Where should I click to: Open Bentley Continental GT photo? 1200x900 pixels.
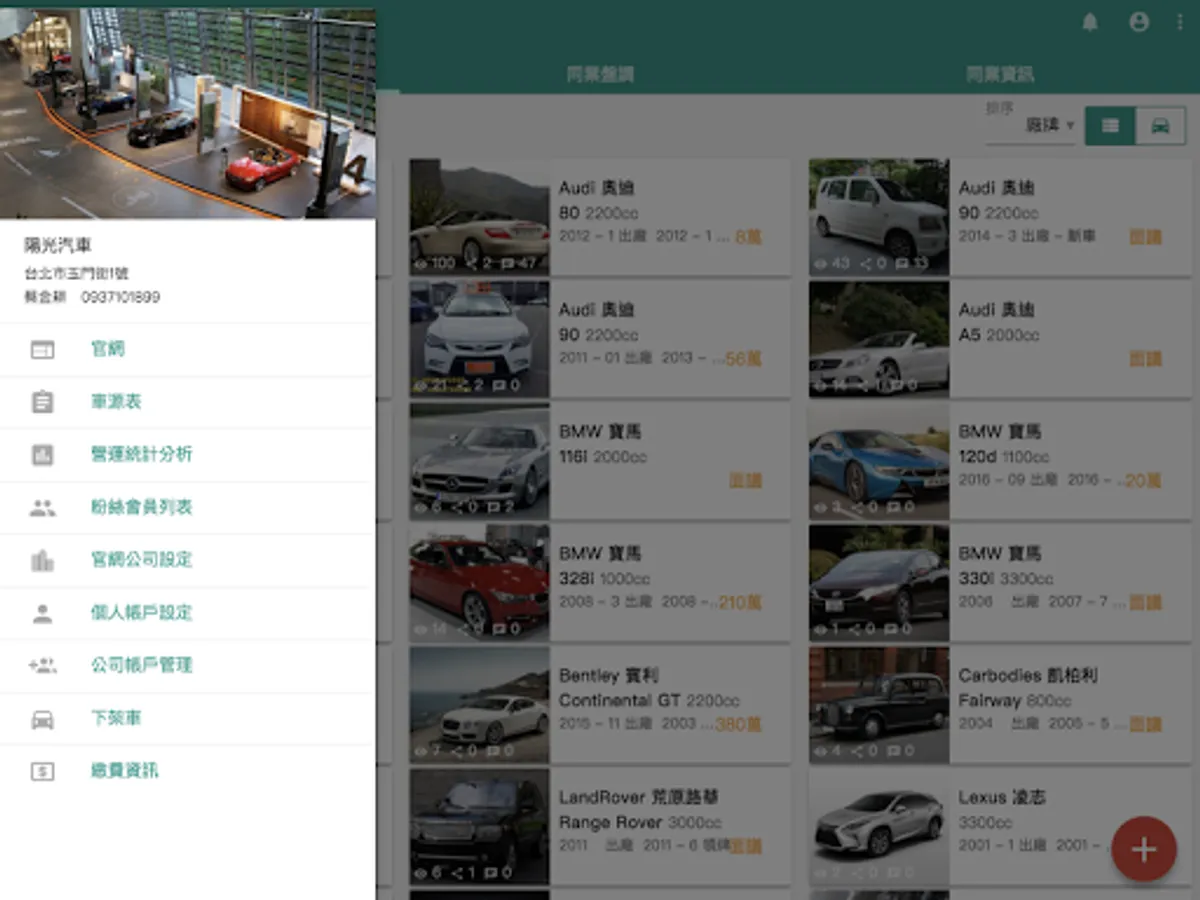click(479, 705)
